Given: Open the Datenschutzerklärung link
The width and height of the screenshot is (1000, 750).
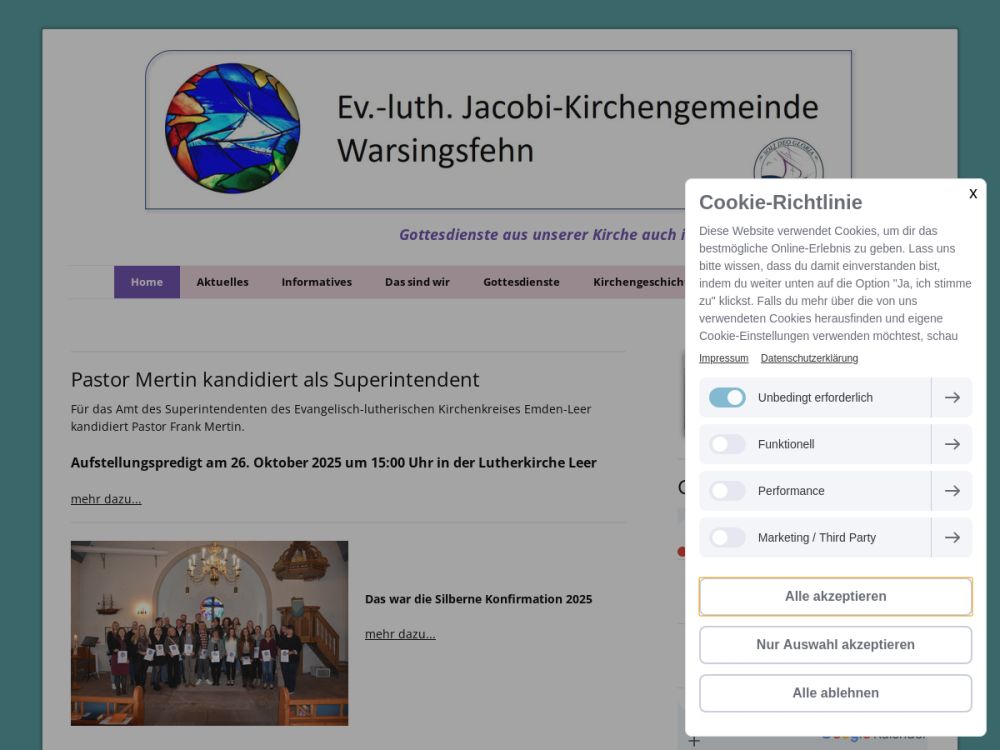Looking at the screenshot, I should coord(809,358).
